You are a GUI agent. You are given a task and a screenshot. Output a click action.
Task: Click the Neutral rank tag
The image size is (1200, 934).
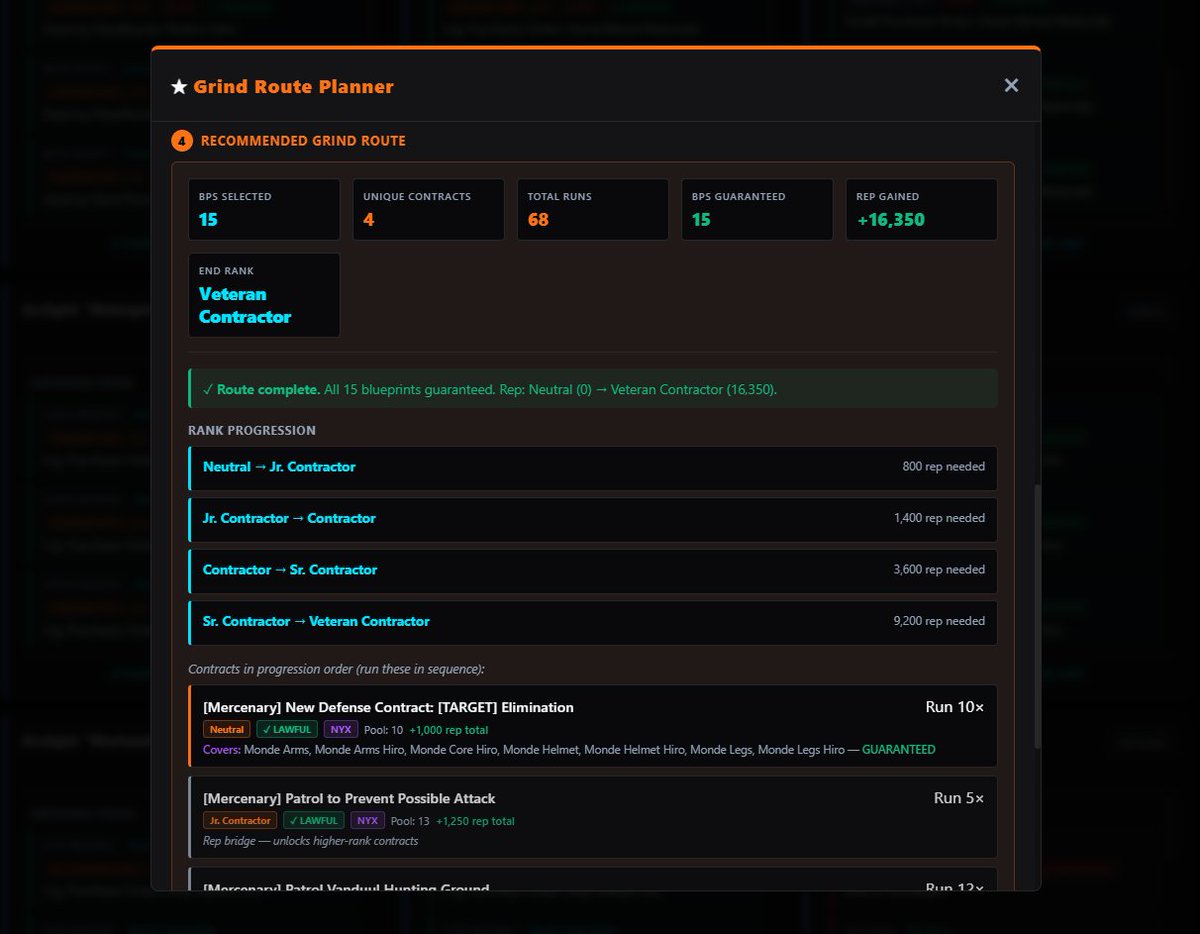click(227, 730)
